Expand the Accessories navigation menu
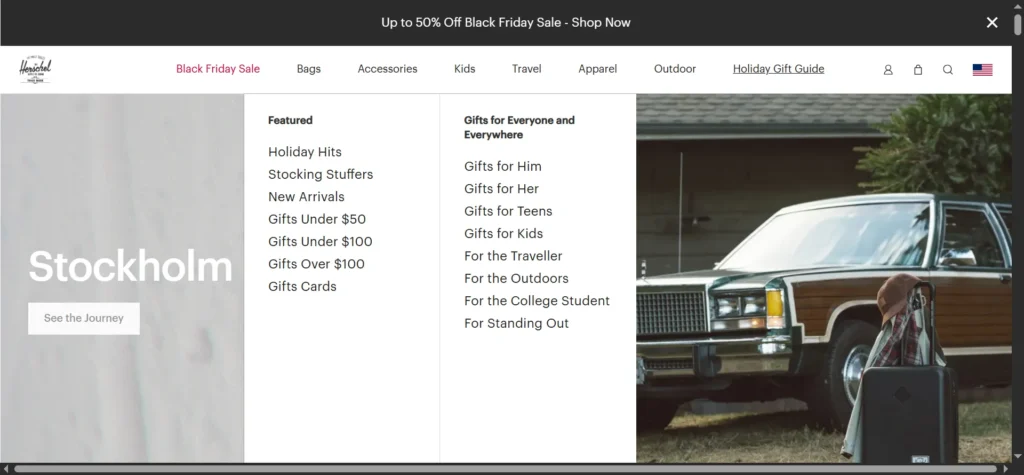The width and height of the screenshot is (1024, 475). [x=387, y=69]
